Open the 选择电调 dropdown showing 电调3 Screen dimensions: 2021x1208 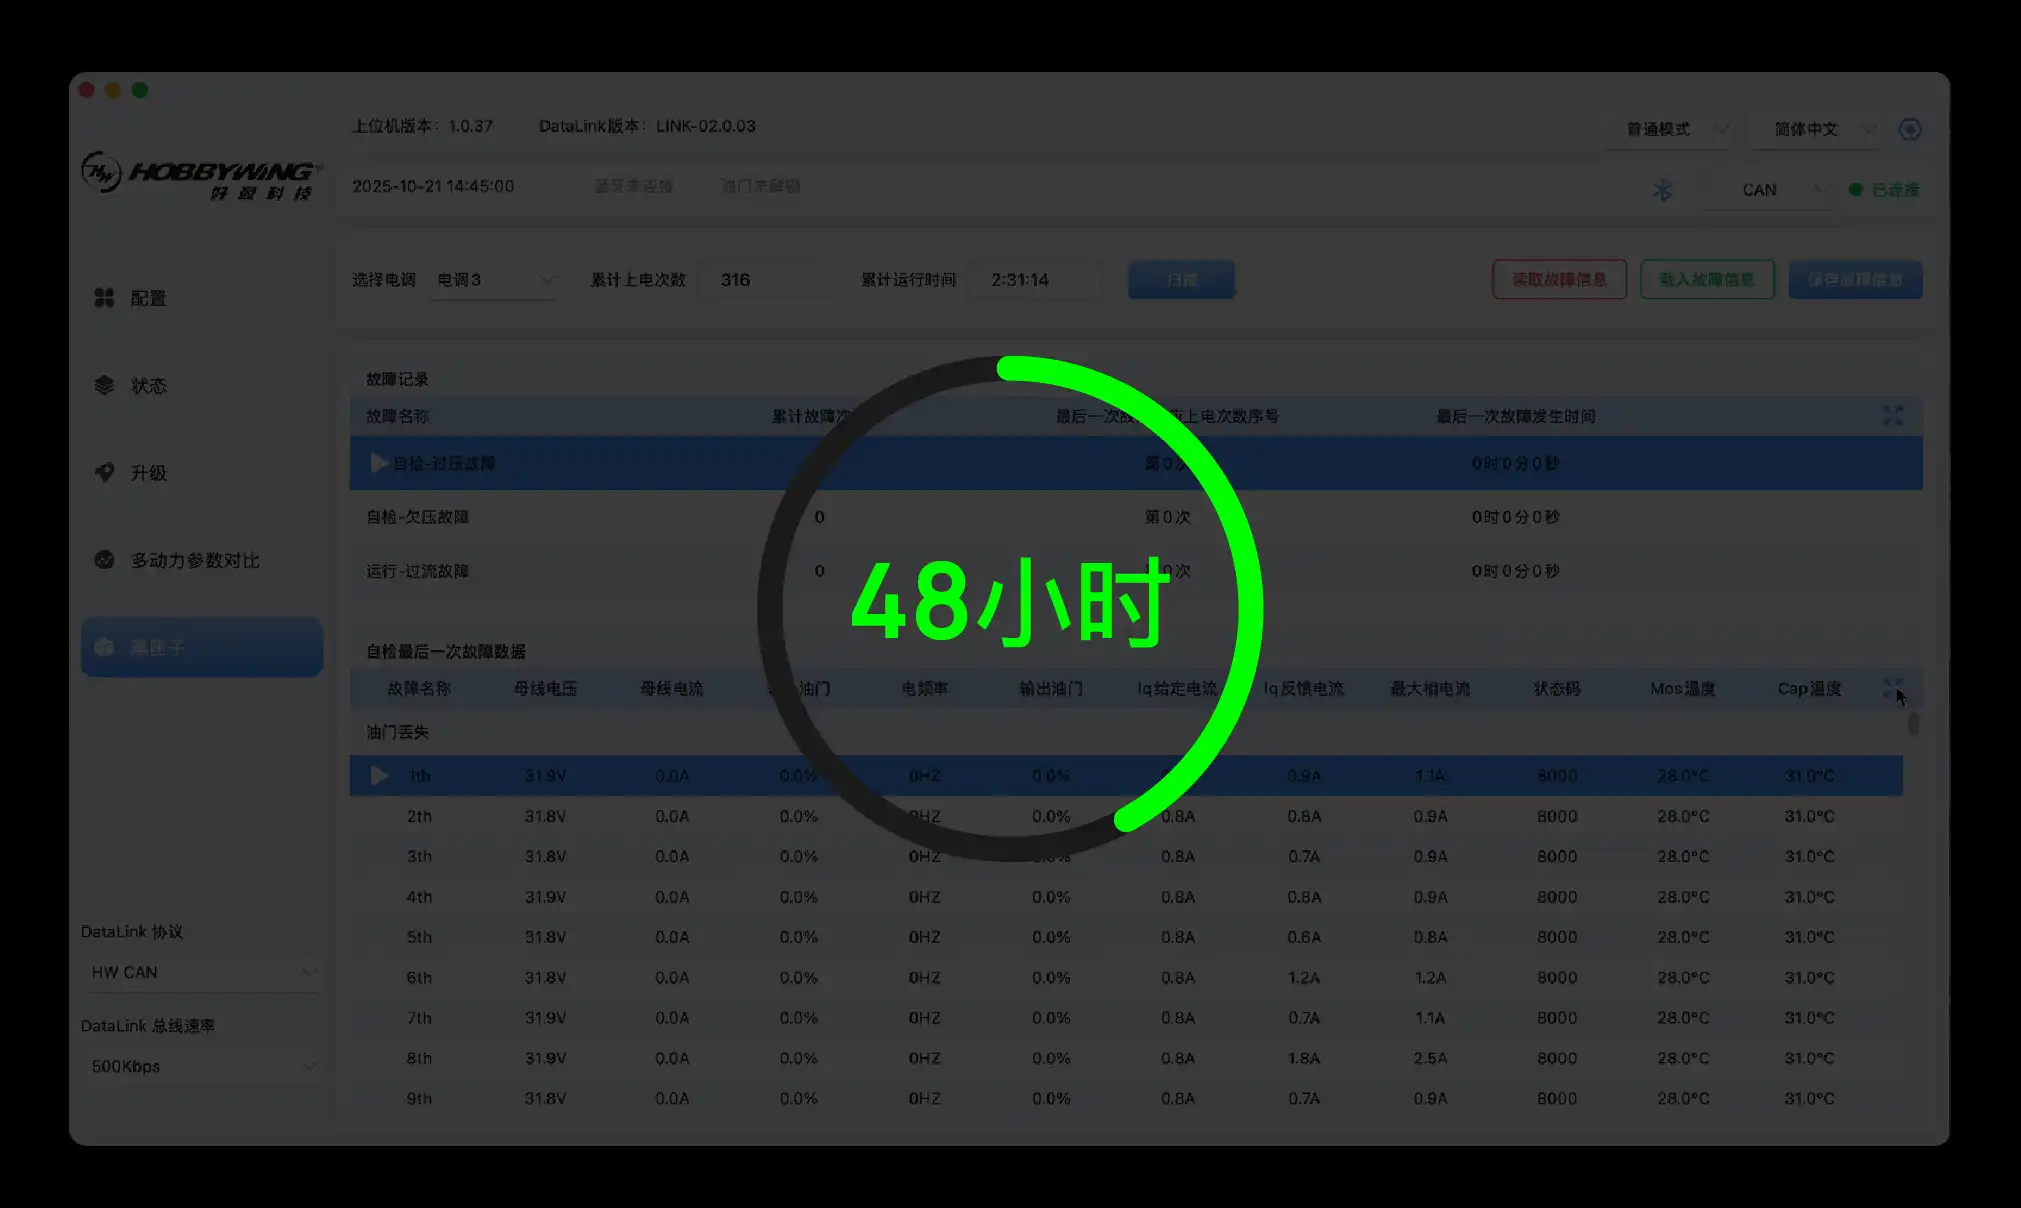tap(494, 280)
